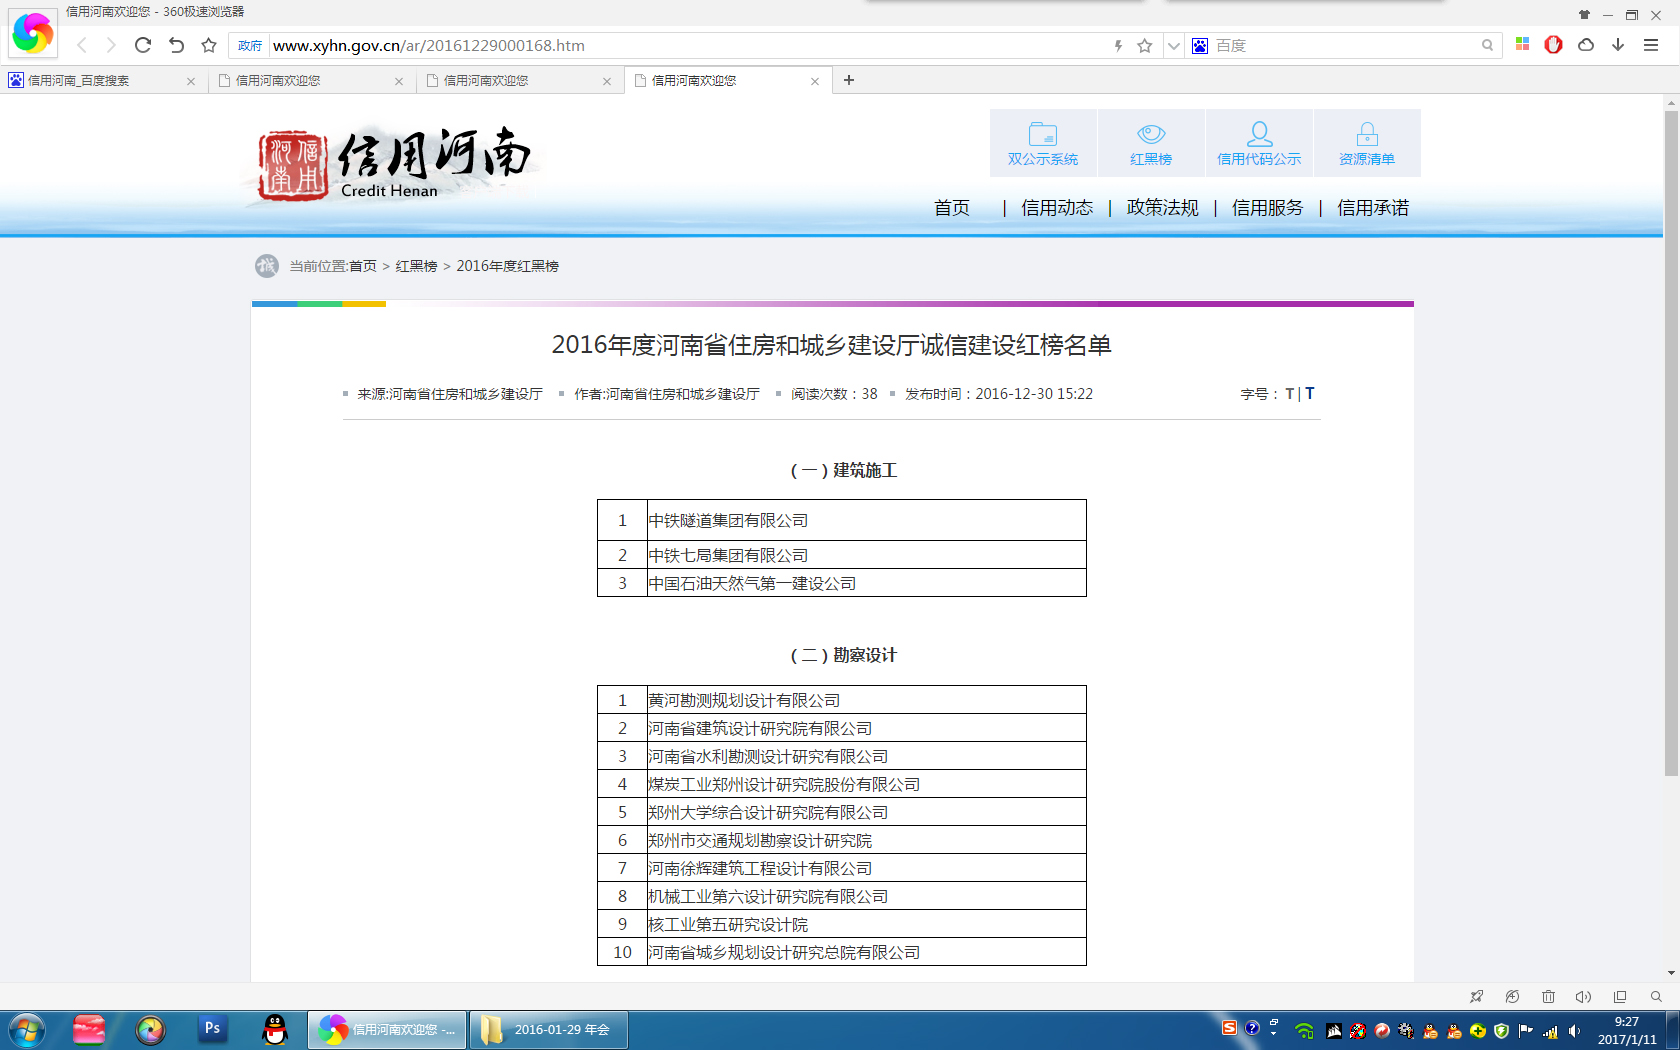Click the star inside address bar

pos(1145,46)
